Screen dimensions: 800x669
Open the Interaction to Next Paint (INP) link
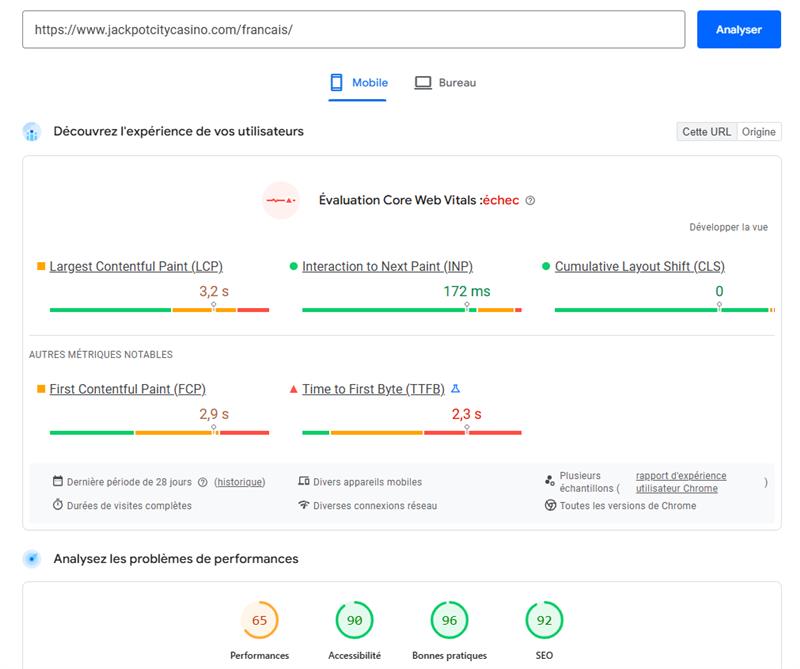[387, 266]
